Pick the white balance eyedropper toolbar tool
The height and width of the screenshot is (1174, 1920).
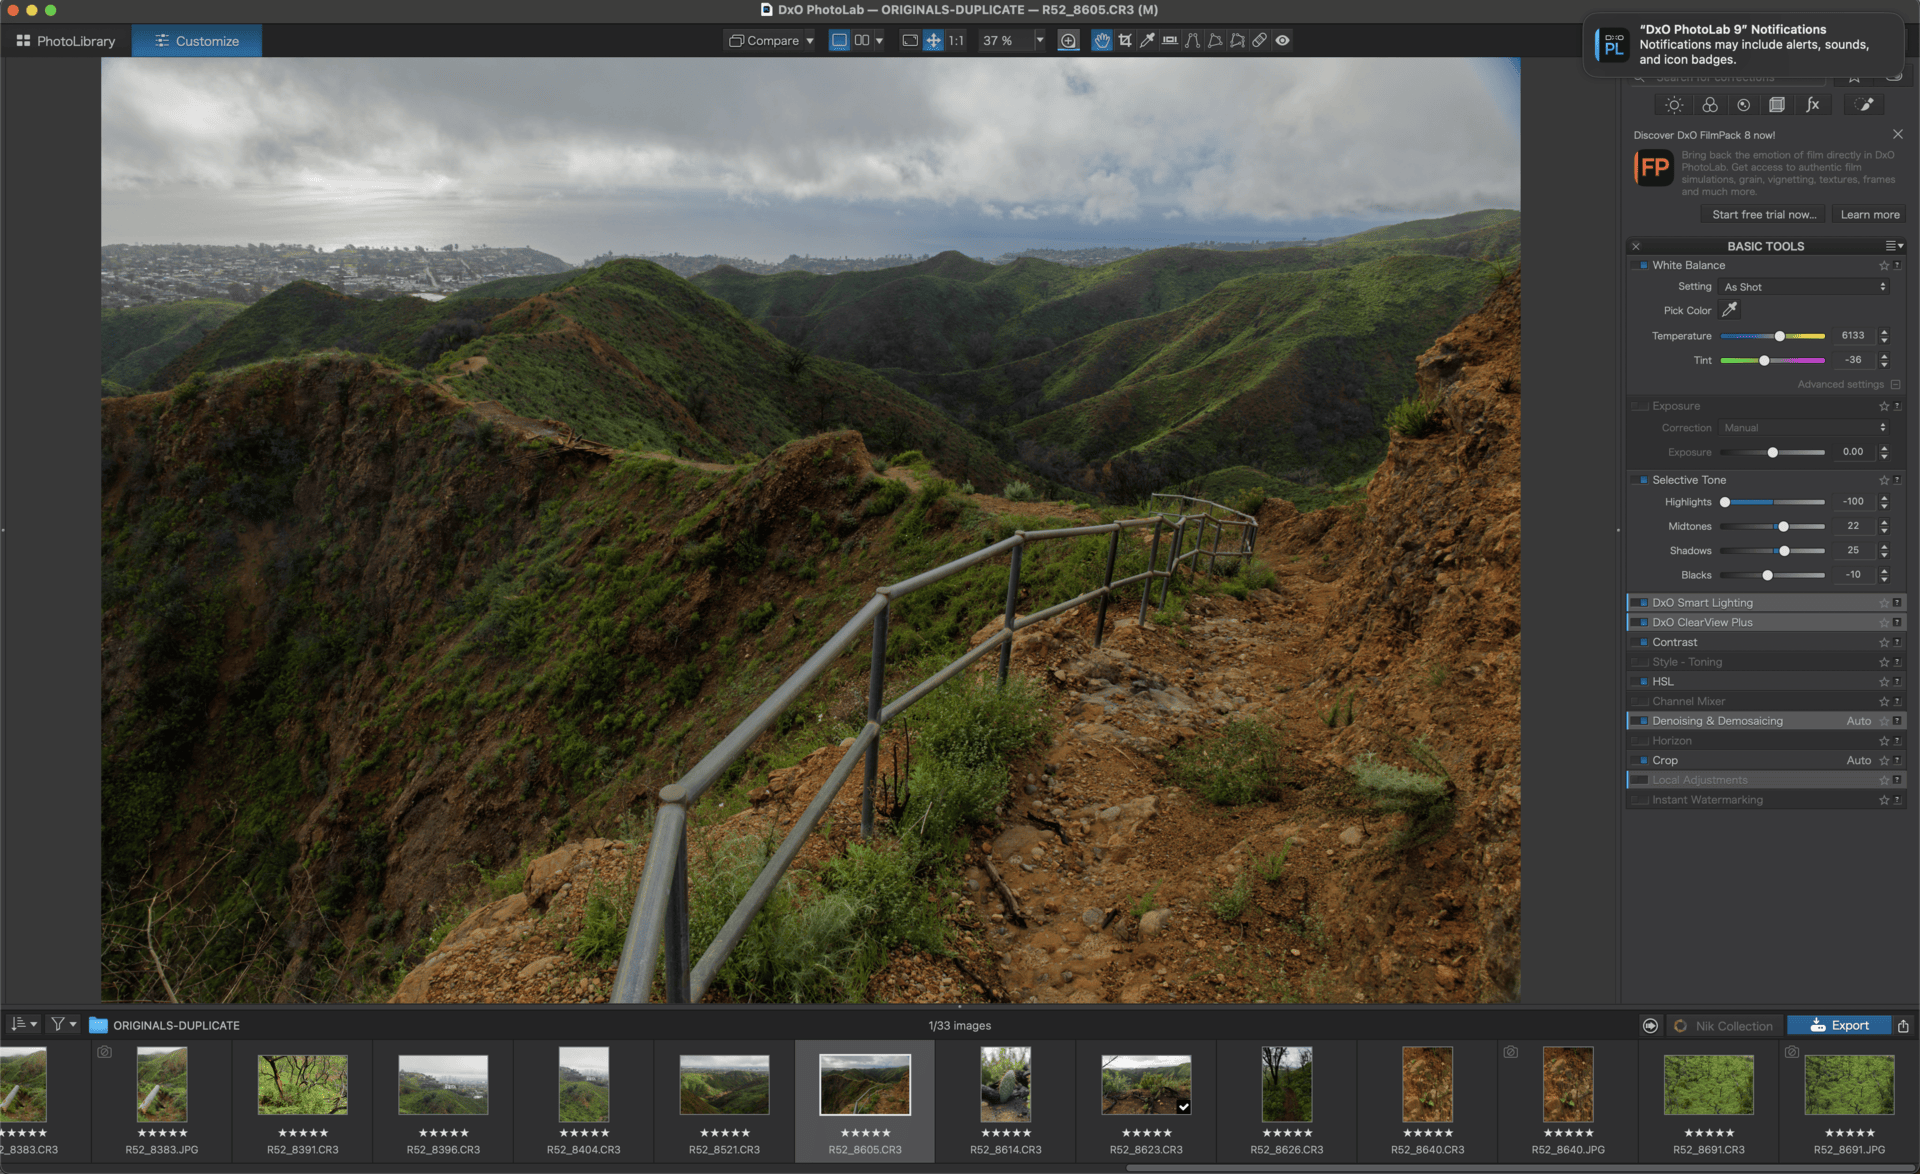(x=1147, y=41)
